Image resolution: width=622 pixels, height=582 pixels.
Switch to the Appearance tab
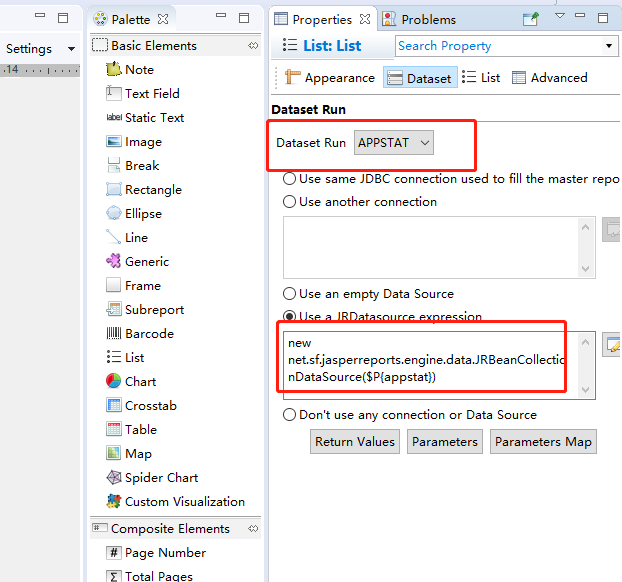point(330,77)
